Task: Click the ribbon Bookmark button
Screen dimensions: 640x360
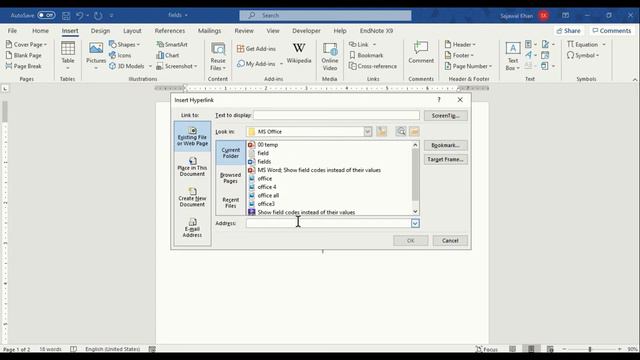Action: [366, 55]
